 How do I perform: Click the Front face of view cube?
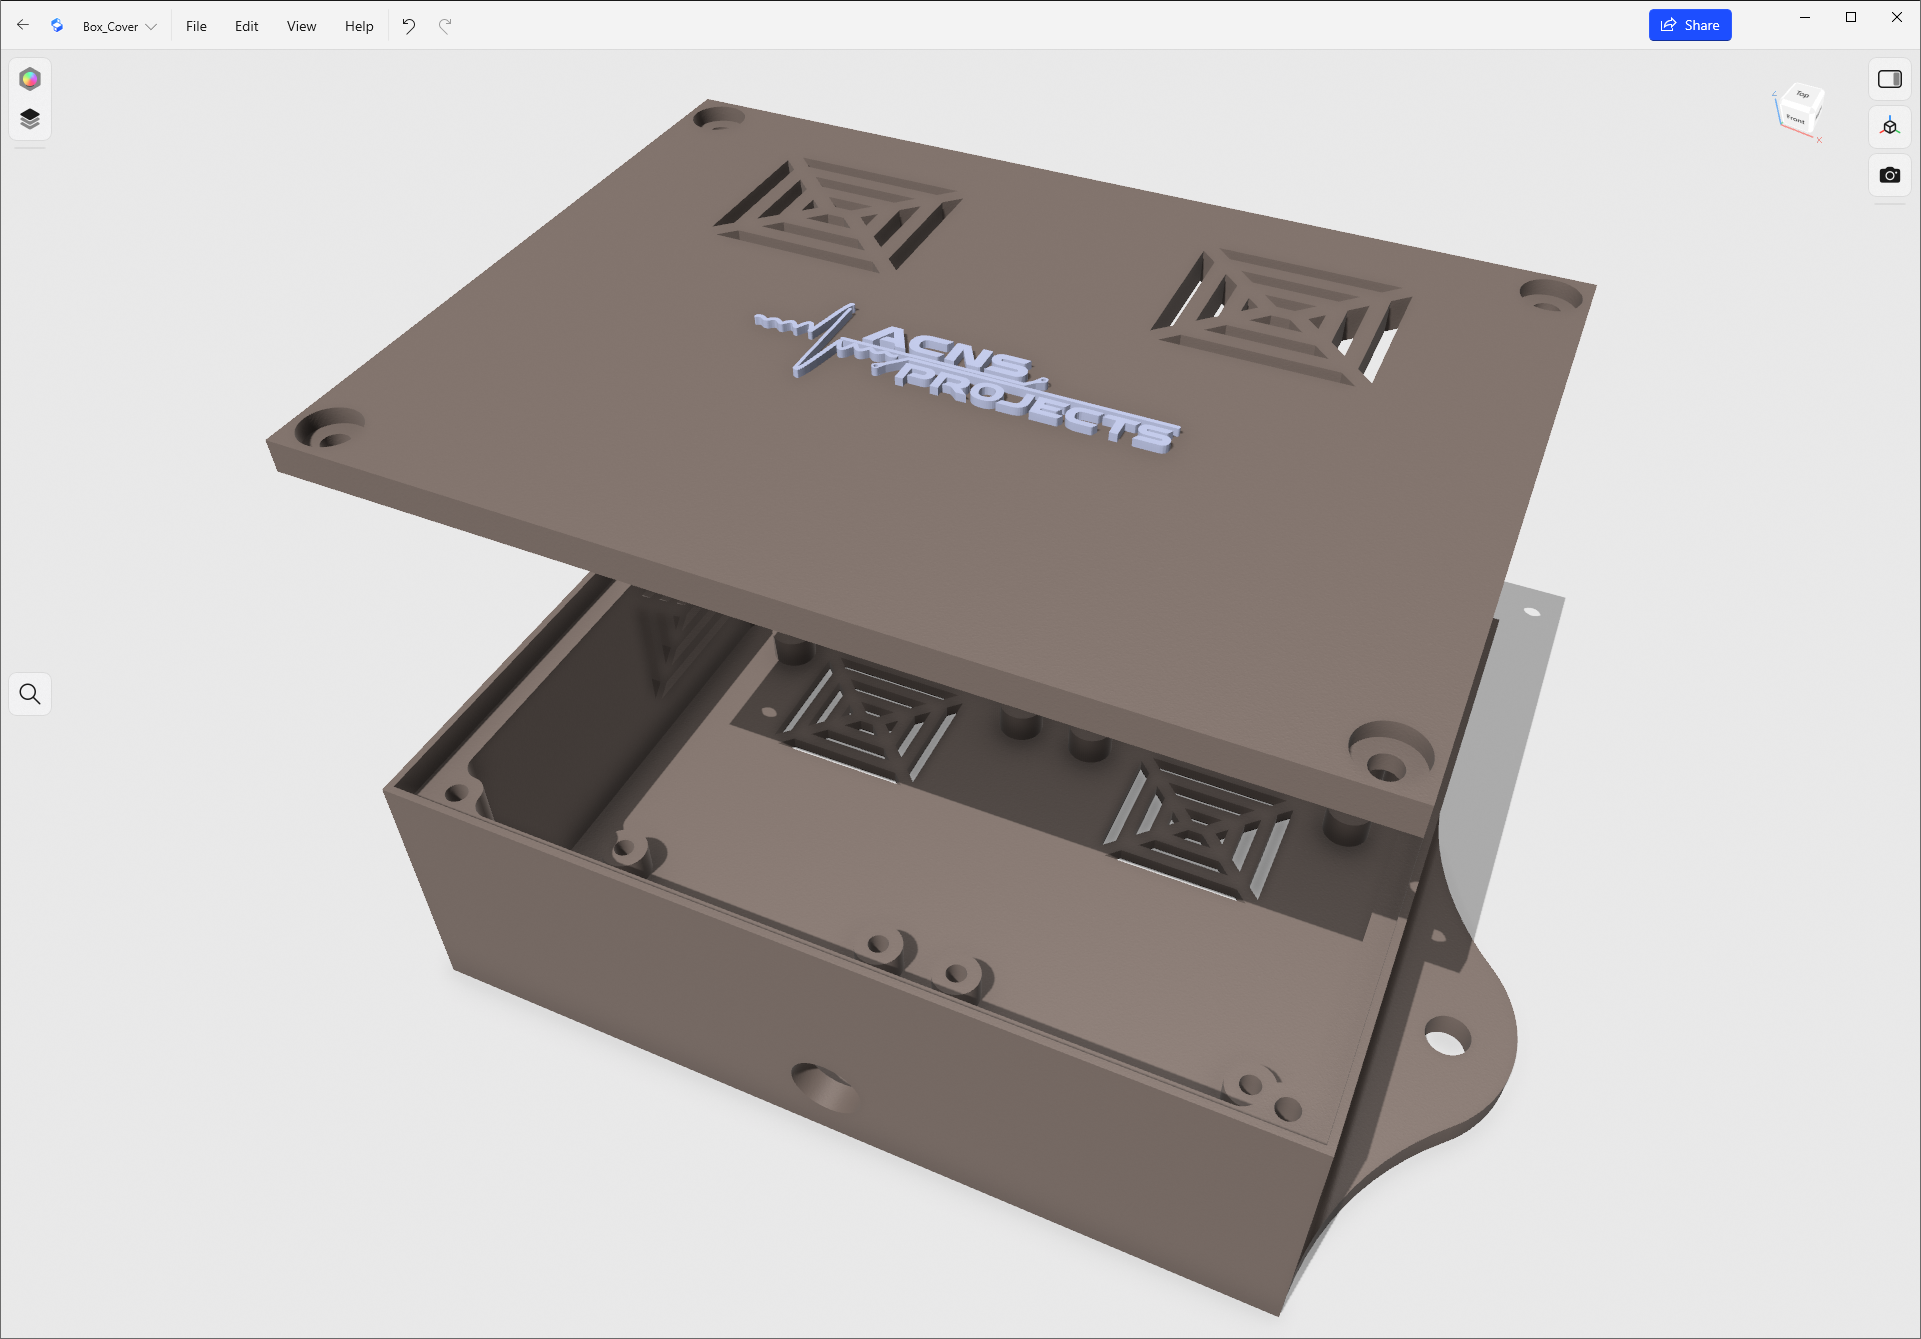click(1796, 119)
